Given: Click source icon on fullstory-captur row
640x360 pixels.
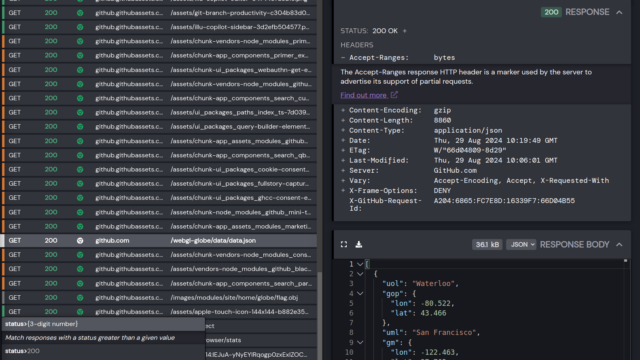Looking at the screenshot, I should point(80,184).
